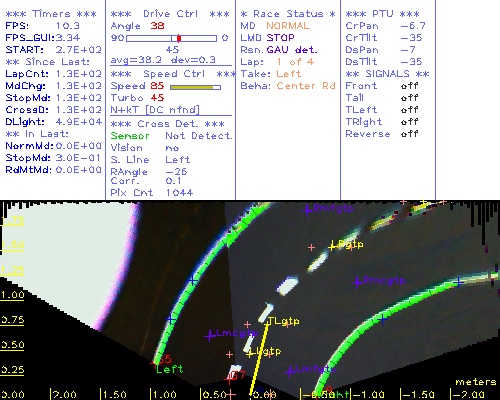Click the yellow Lgtp cross marker

point(250,353)
